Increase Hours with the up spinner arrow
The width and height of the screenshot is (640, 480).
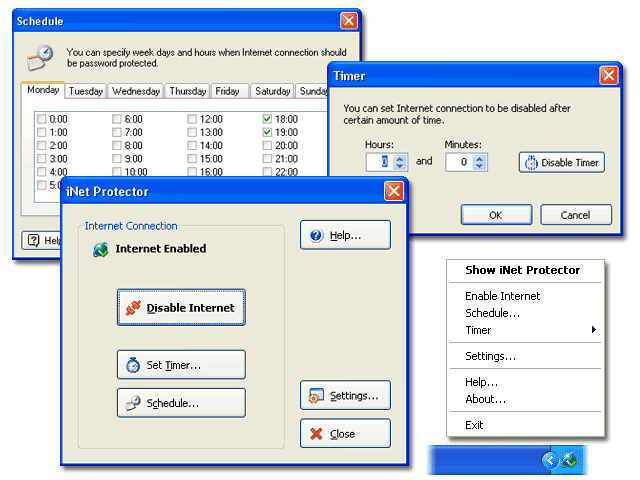point(400,158)
